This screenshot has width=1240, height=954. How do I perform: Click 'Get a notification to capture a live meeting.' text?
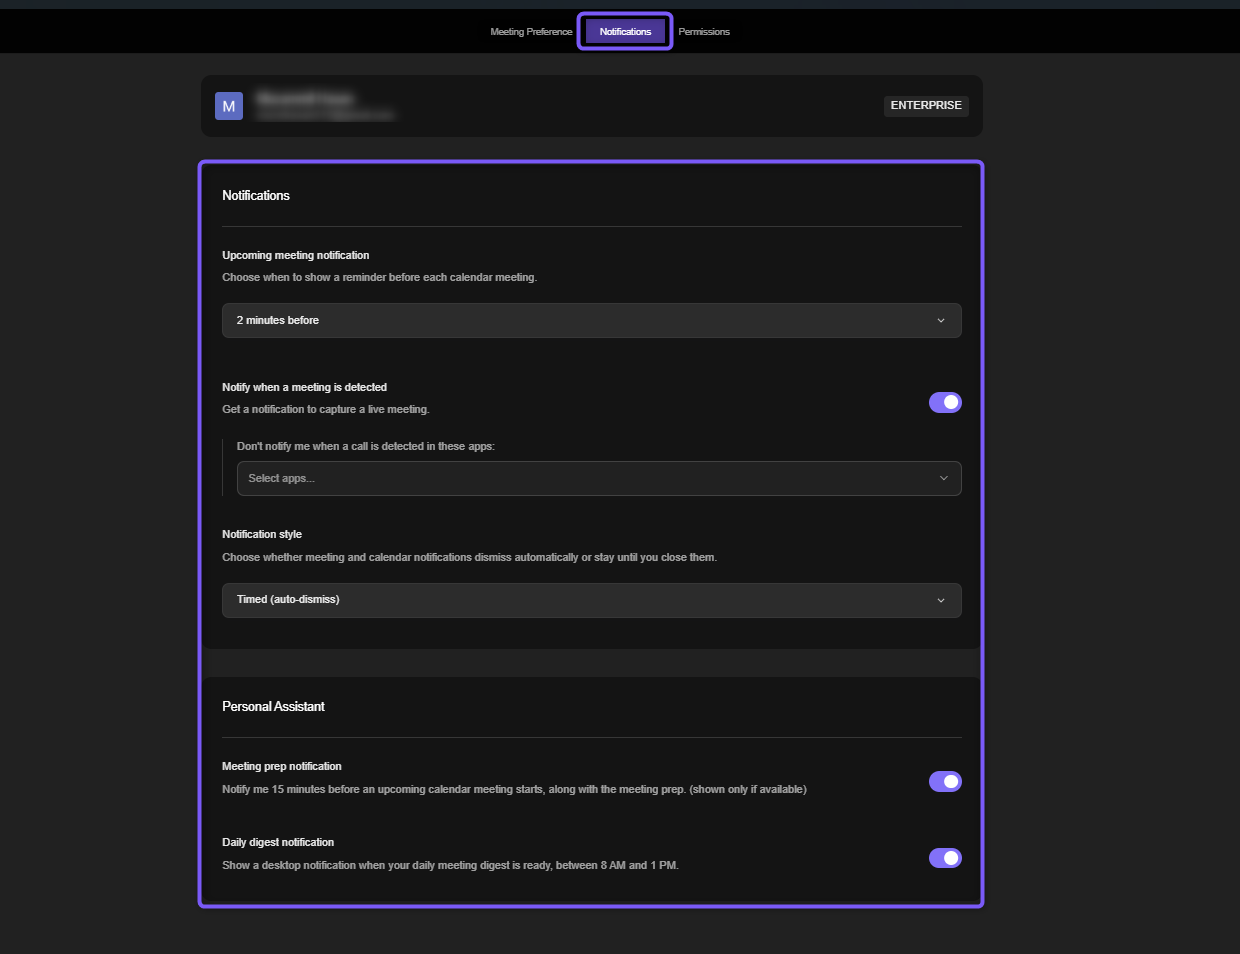[326, 410]
